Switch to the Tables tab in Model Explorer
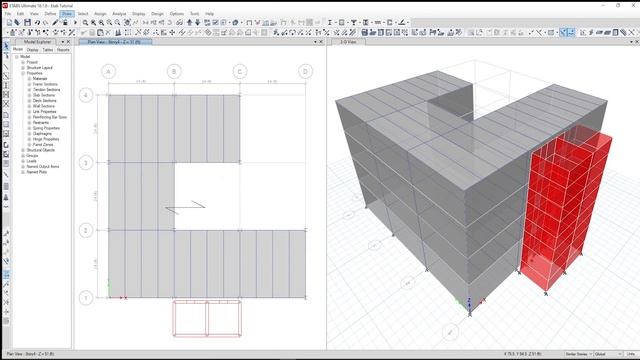Viewport: 640px width, 360px height. [48, 50]
